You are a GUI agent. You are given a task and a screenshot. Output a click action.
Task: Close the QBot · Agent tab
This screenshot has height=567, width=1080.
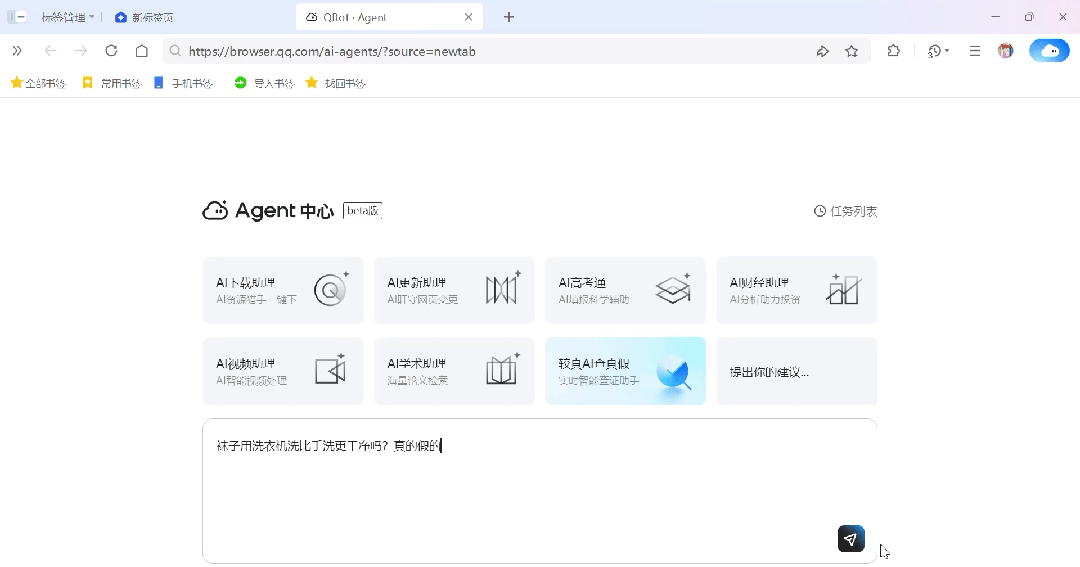tap(468, 17)
